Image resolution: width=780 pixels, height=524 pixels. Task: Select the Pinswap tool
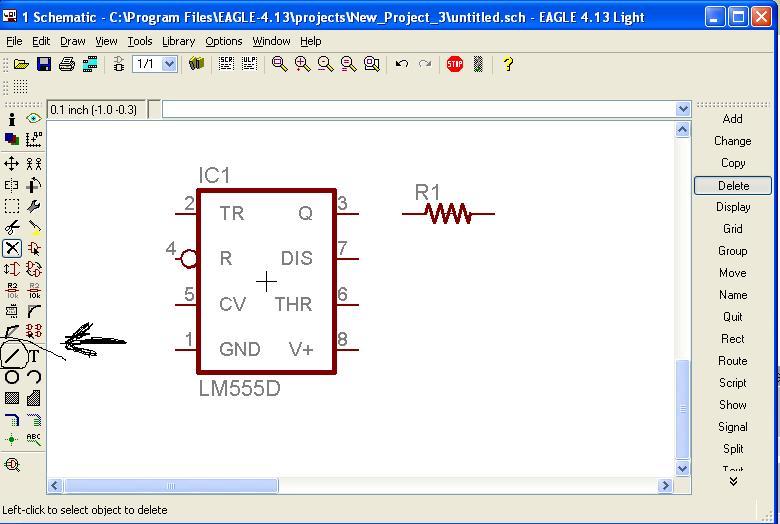(x=12, y=269)
